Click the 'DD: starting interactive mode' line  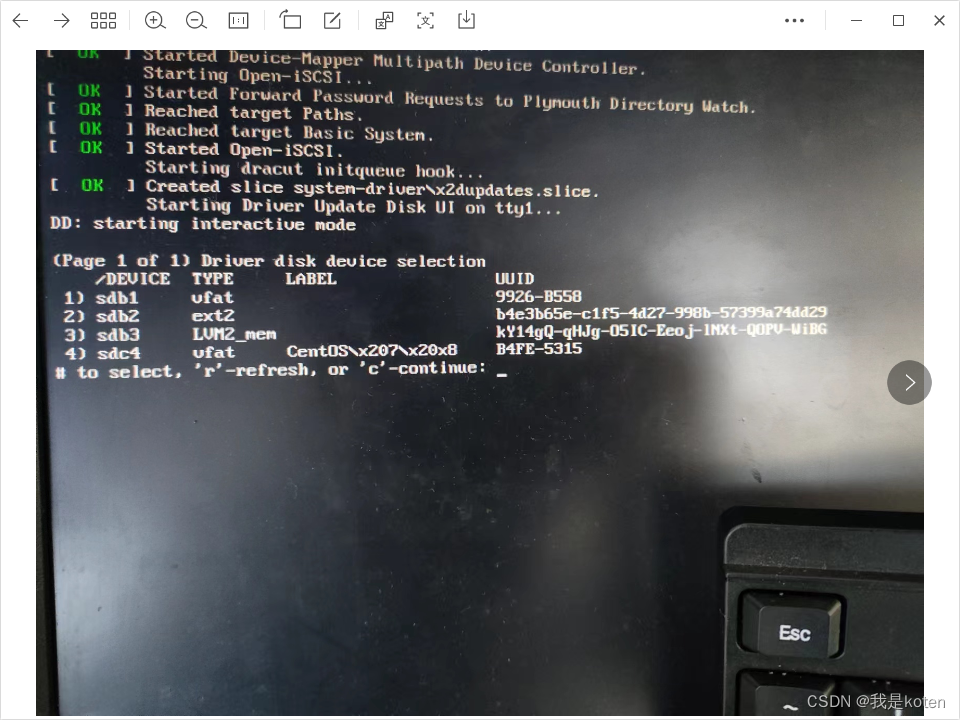tap(203, 224)
